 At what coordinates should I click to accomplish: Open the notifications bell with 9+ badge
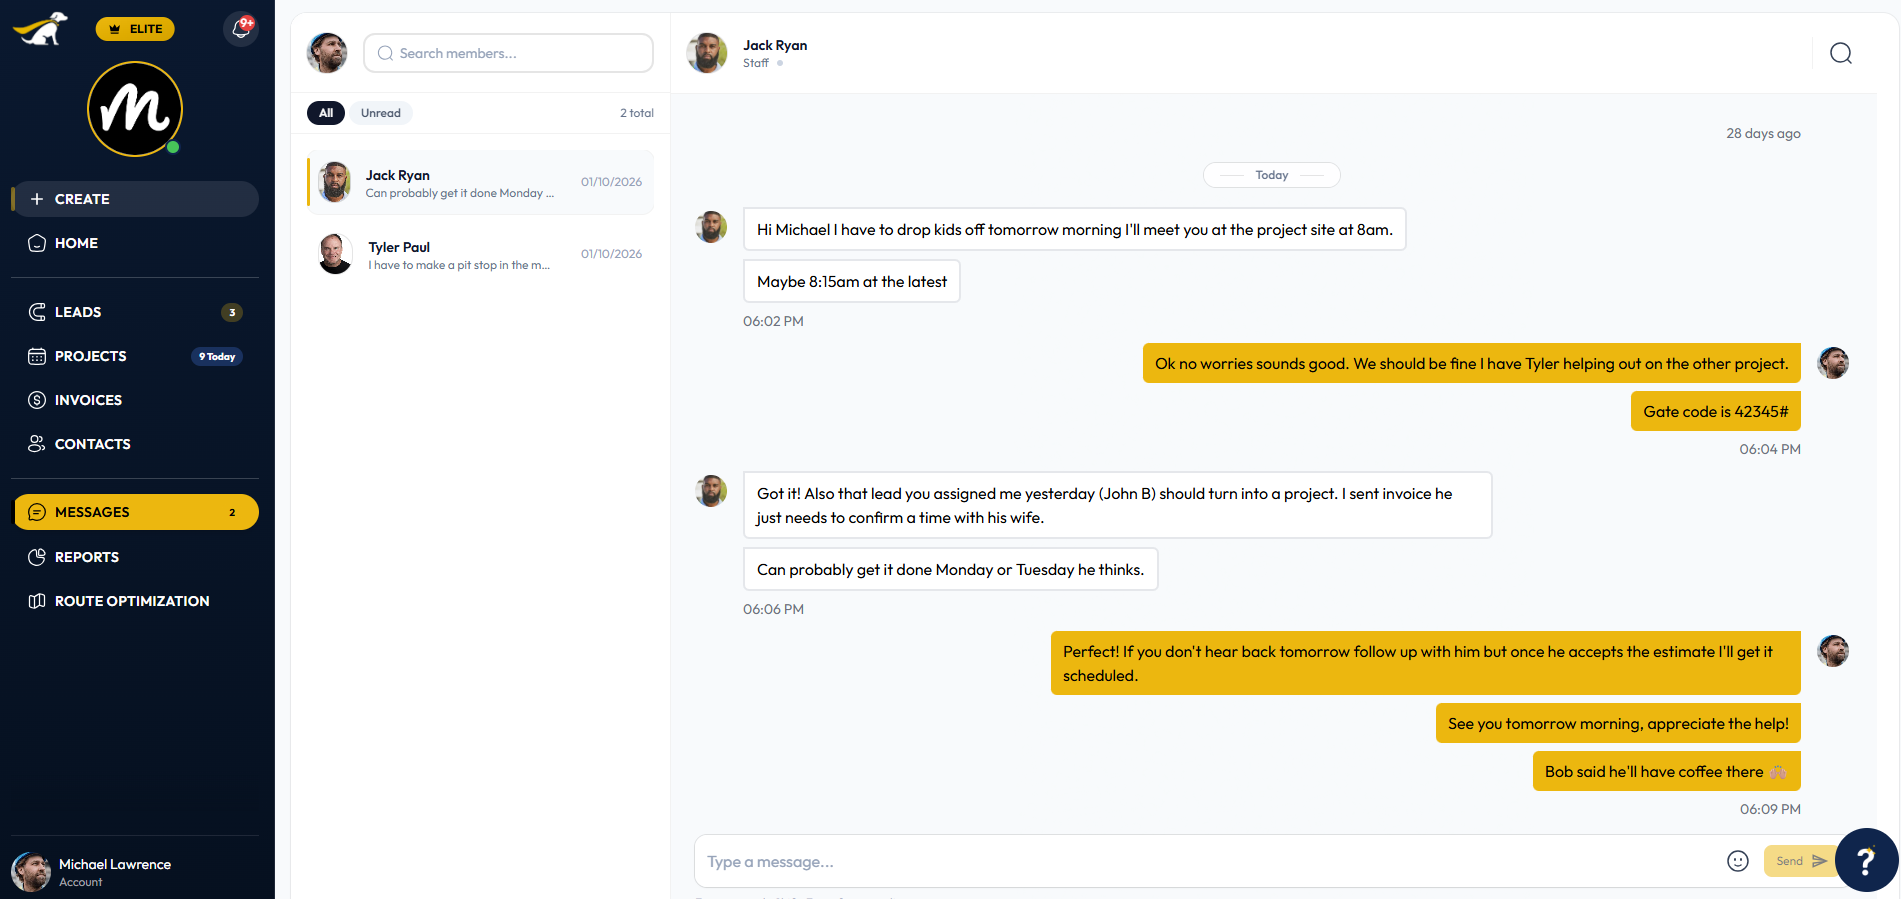pyautogui.click(x=241, y=28)
